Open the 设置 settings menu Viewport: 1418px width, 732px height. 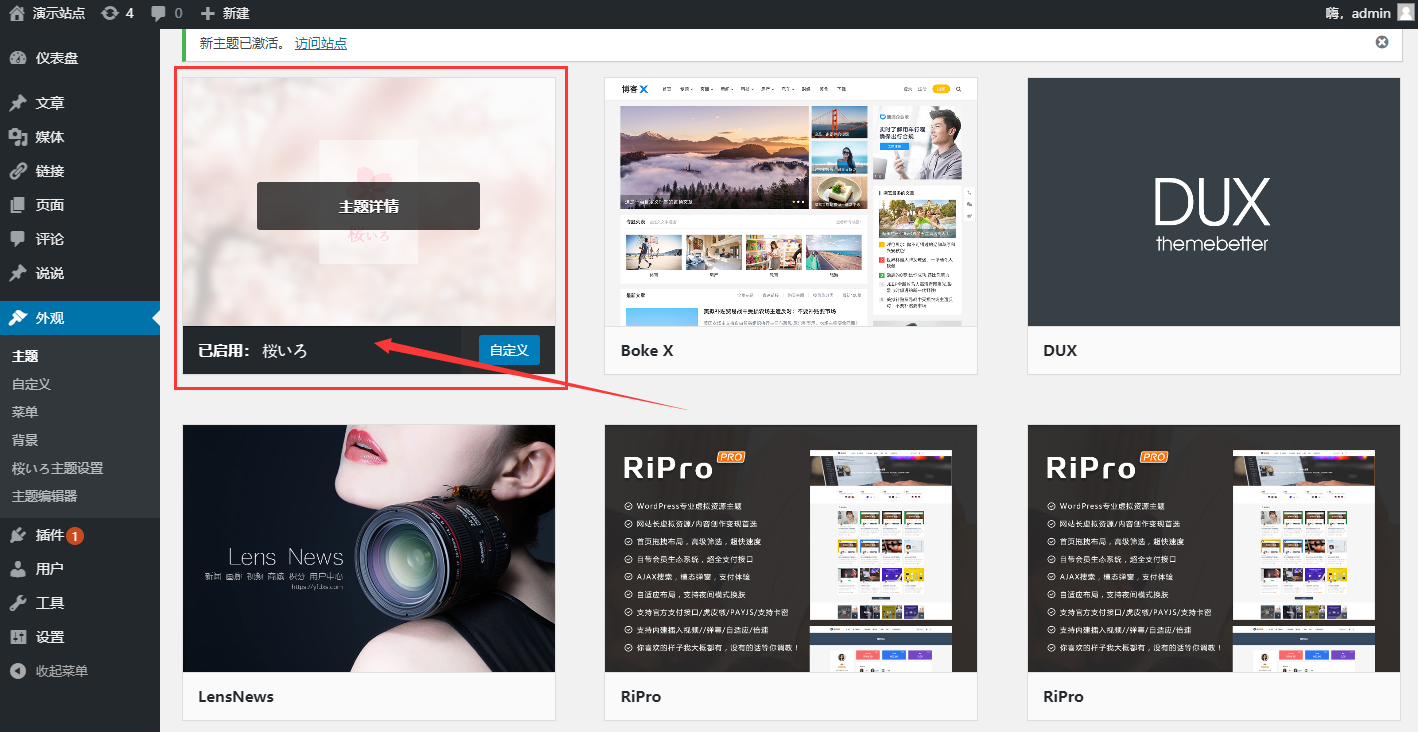49,637
